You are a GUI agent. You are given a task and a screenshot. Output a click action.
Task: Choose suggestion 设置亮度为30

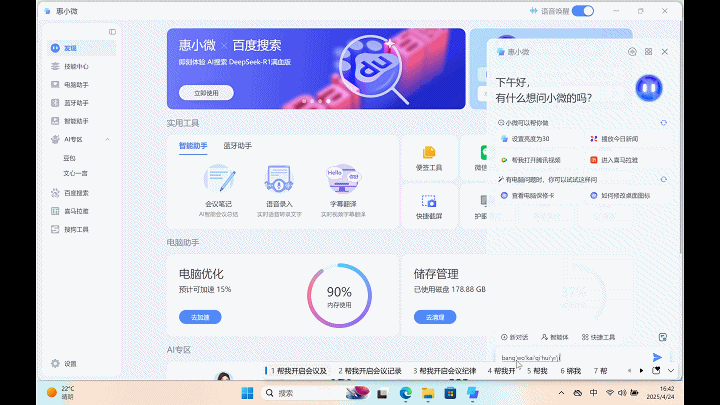(526, 139)
